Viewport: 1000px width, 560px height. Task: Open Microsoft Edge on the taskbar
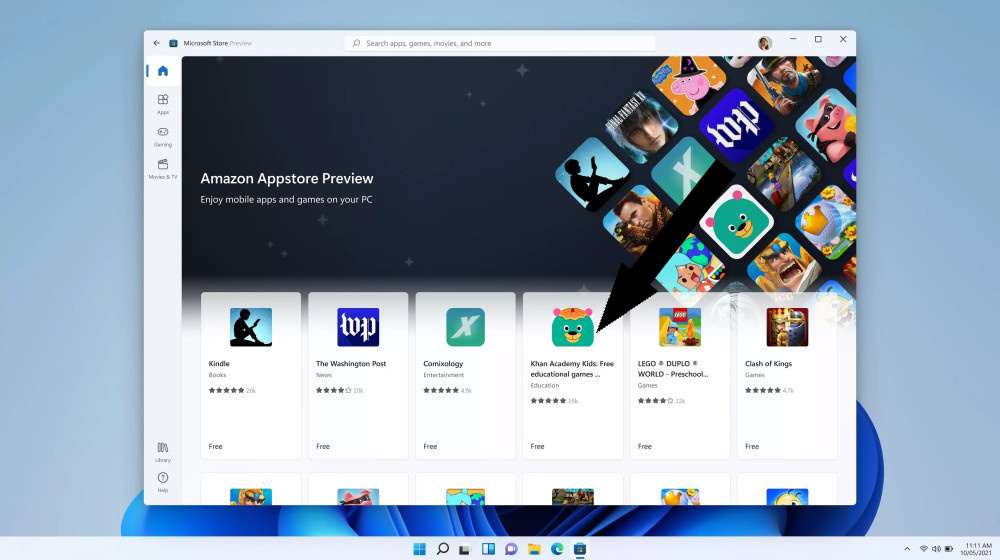[x=557, y=549]
